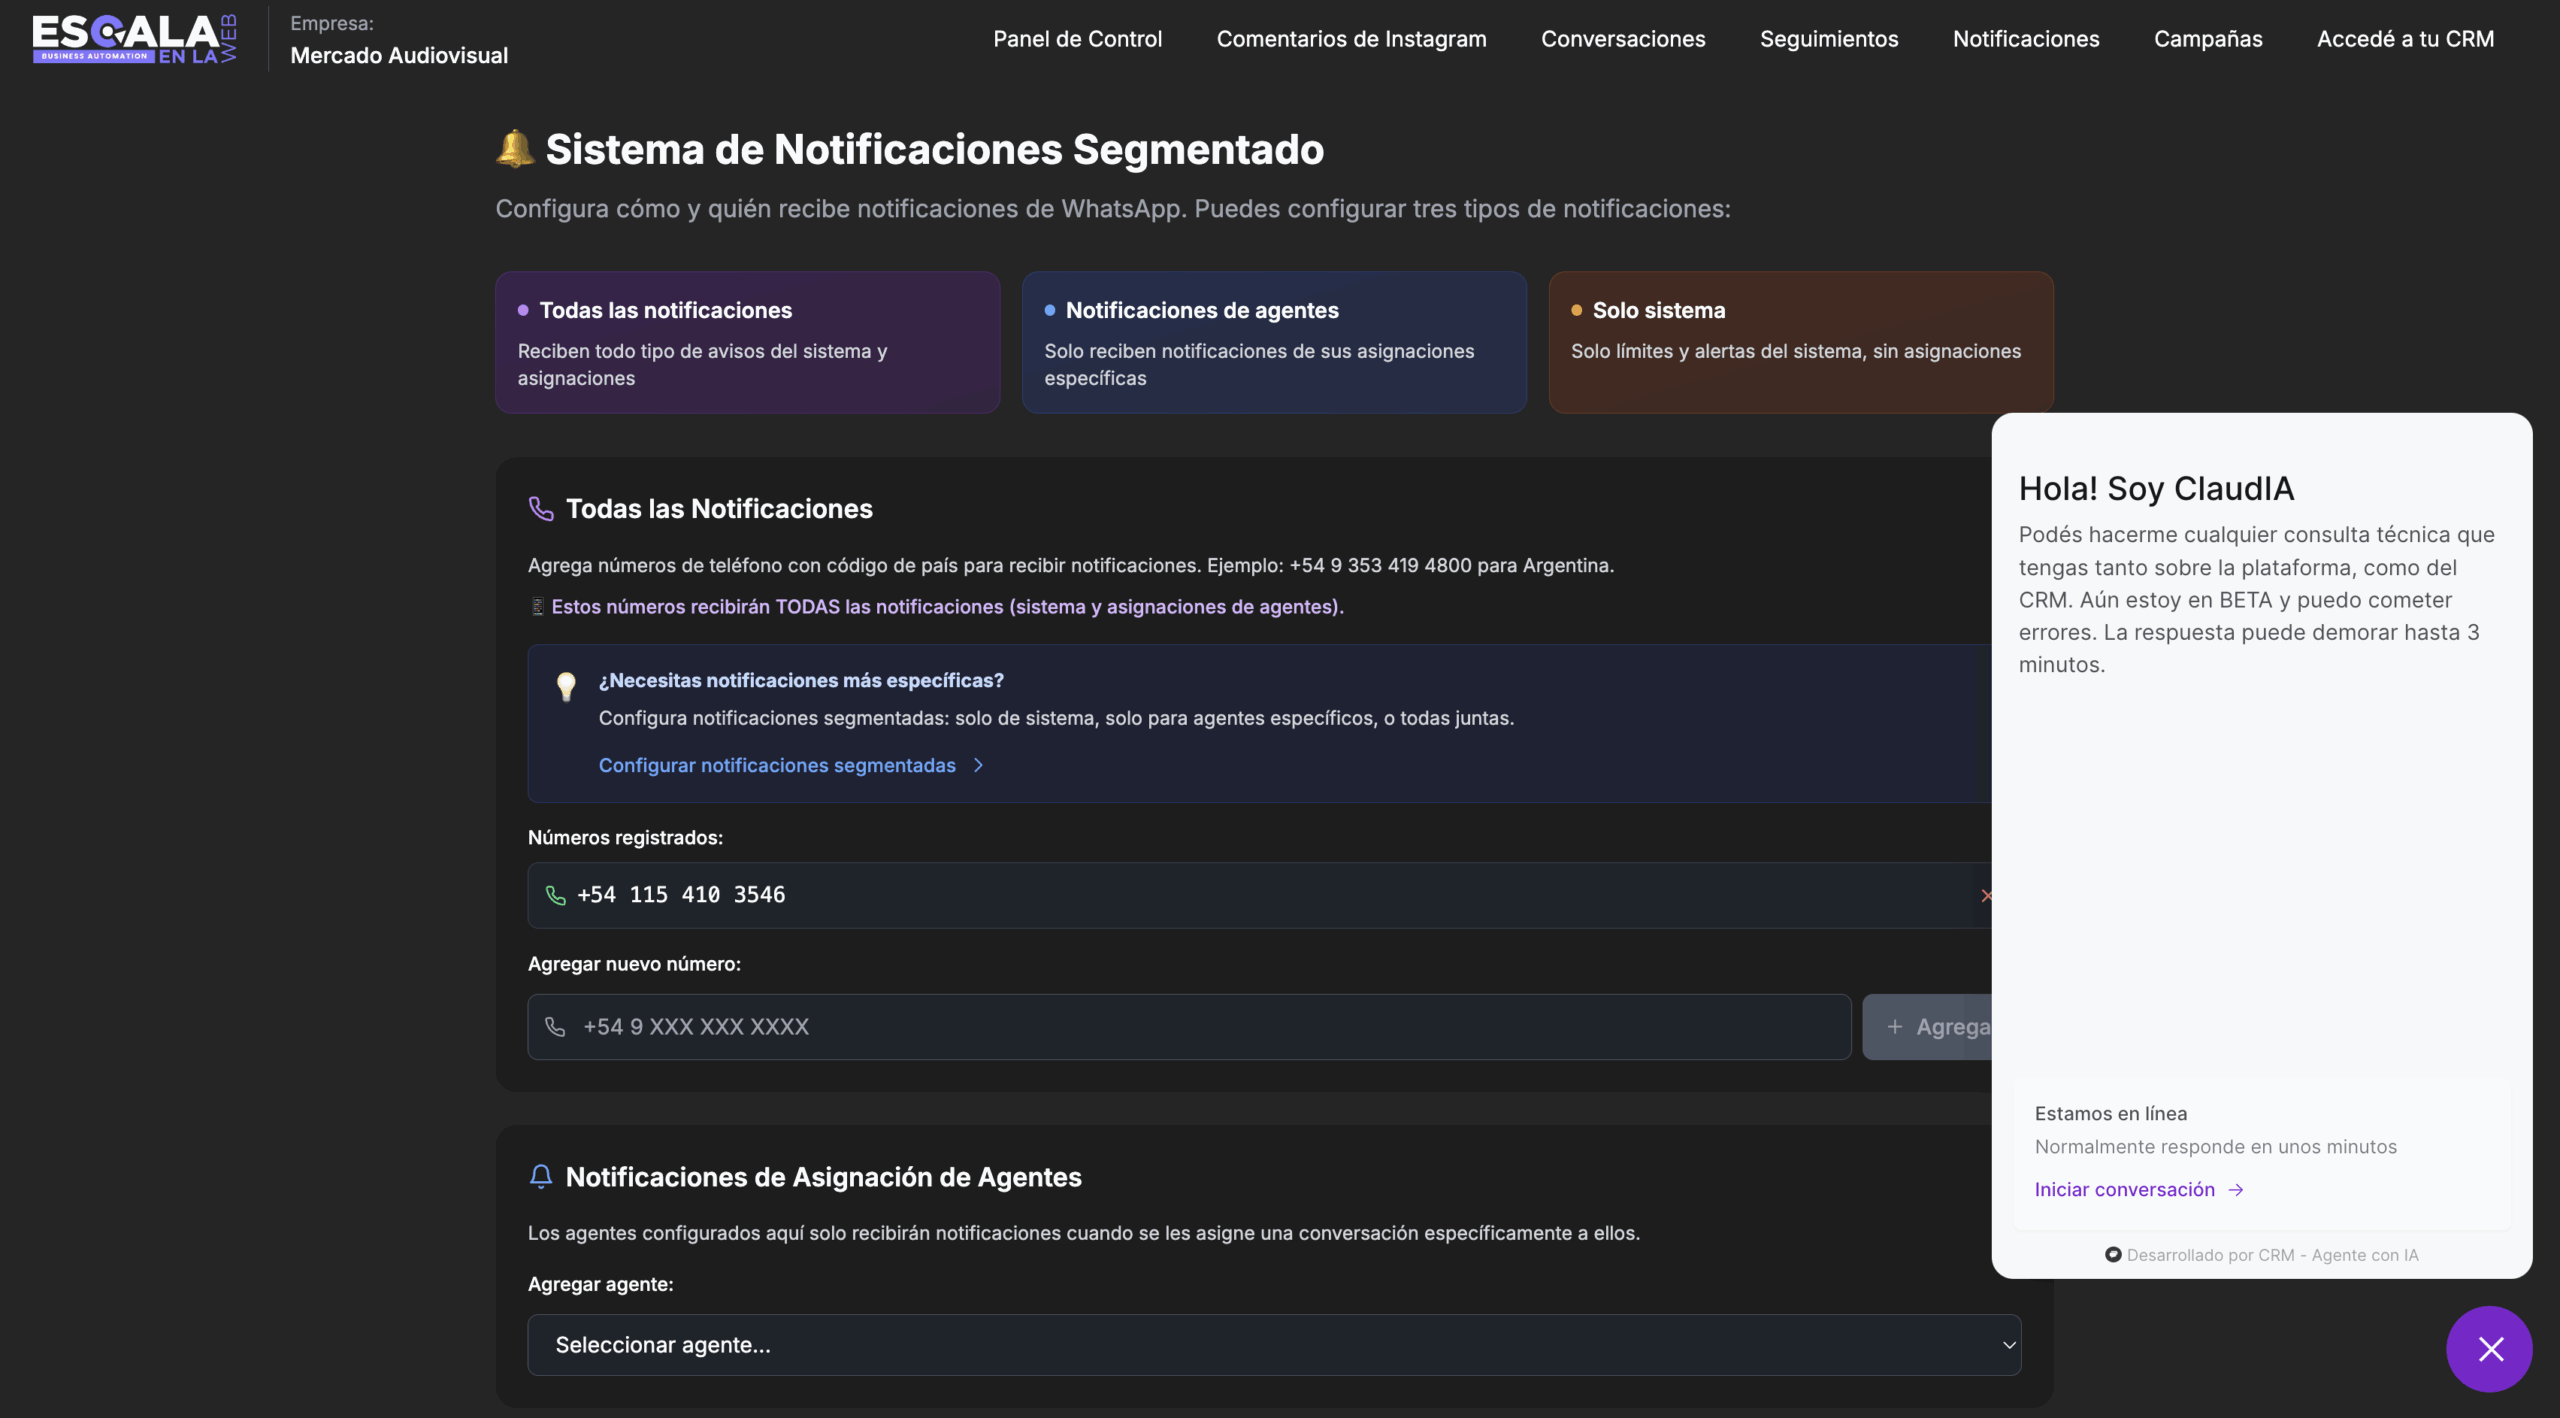Open the "Campañas" page
Image resolution: width=2560 pixels, height=1418 pixels.
[x=2207, y=39]
